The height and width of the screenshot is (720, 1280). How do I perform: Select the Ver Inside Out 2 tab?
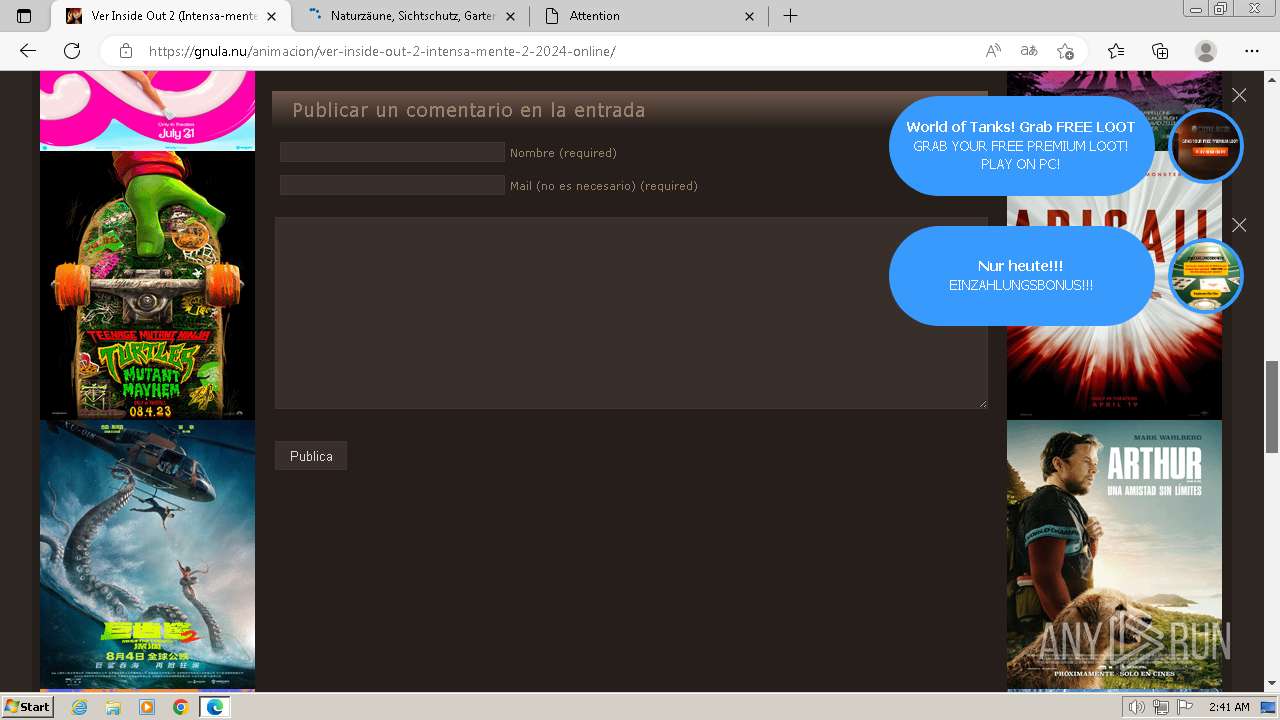click(x=173, y=16)
